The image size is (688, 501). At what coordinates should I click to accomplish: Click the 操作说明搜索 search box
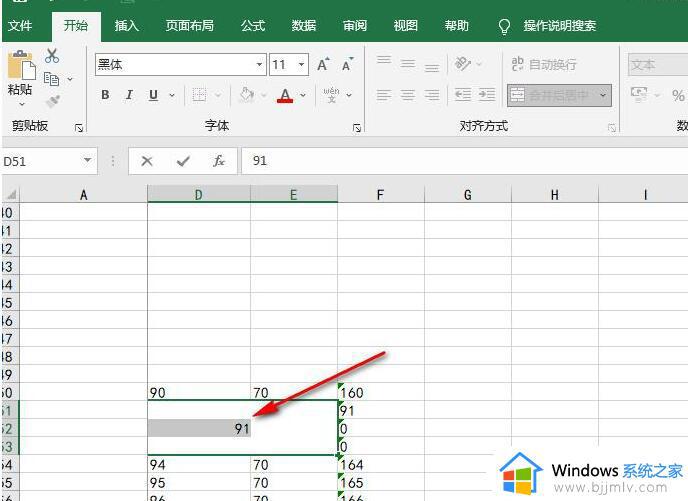pyautogui.click(x=559, y=26)
